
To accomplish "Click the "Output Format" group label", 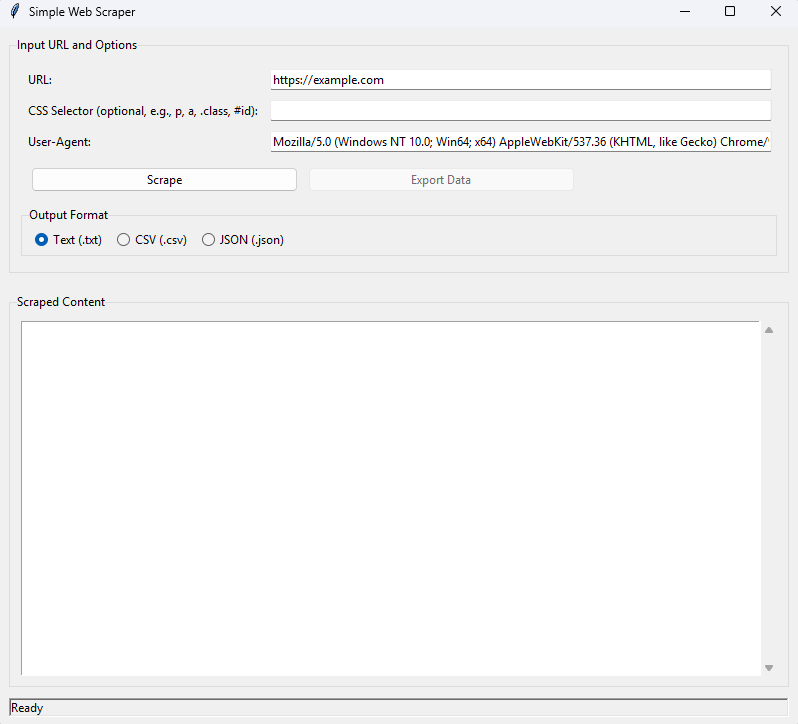I will [69, 215].
